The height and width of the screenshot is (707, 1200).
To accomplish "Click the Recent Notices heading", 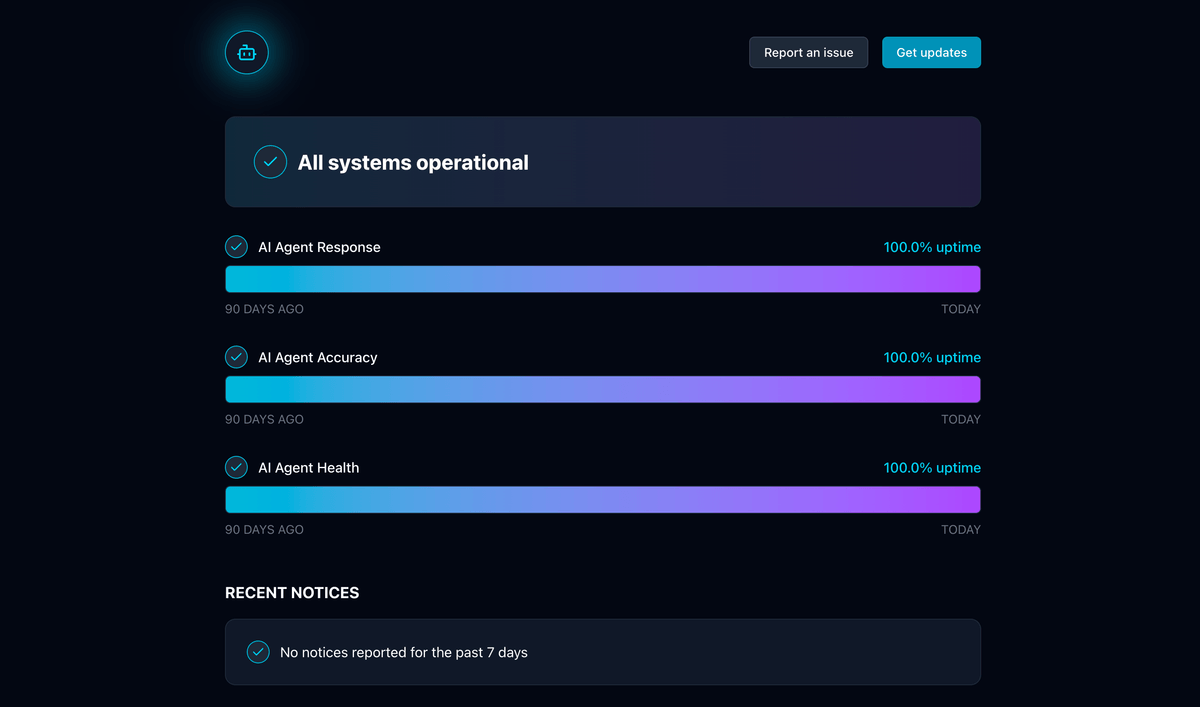I will coord(292,593).
